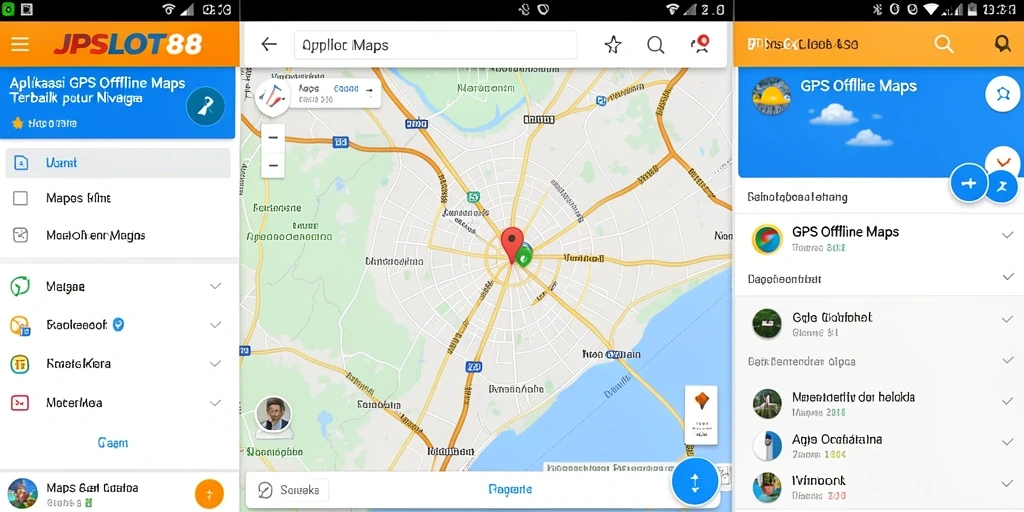The height and width of the screenshot is (512, 1024).
Task: Expand the GPS Offline Maps list row
Action: coord(1007,235)
